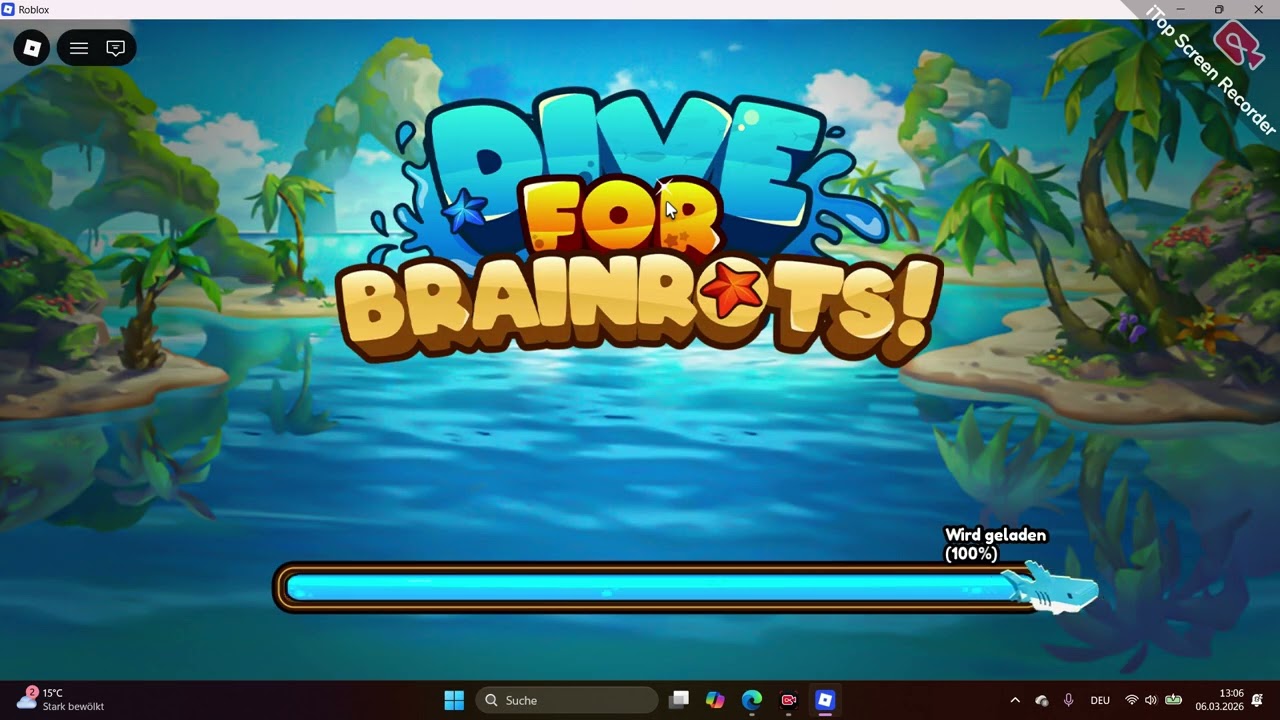Open Microsoft Edge from the taskbar
The image size is (1280, 720).
[751, 700]
